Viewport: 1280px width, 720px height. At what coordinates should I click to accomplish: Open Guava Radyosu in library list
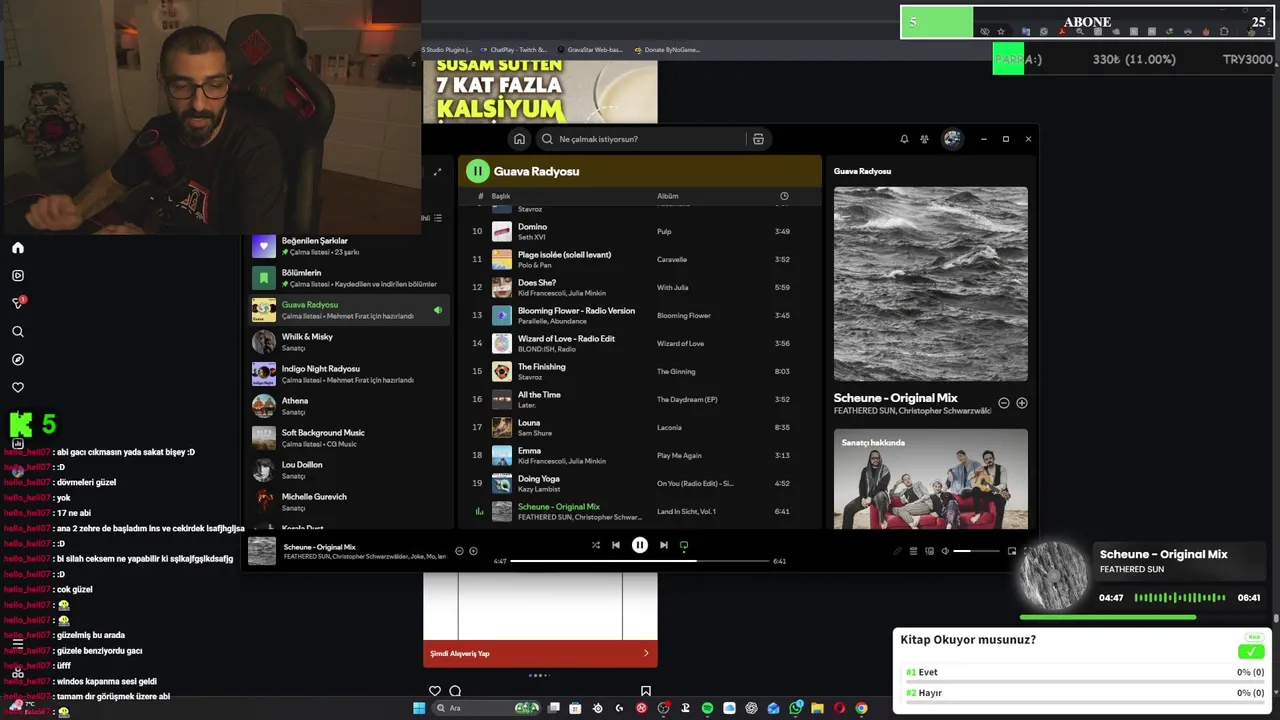348,310
